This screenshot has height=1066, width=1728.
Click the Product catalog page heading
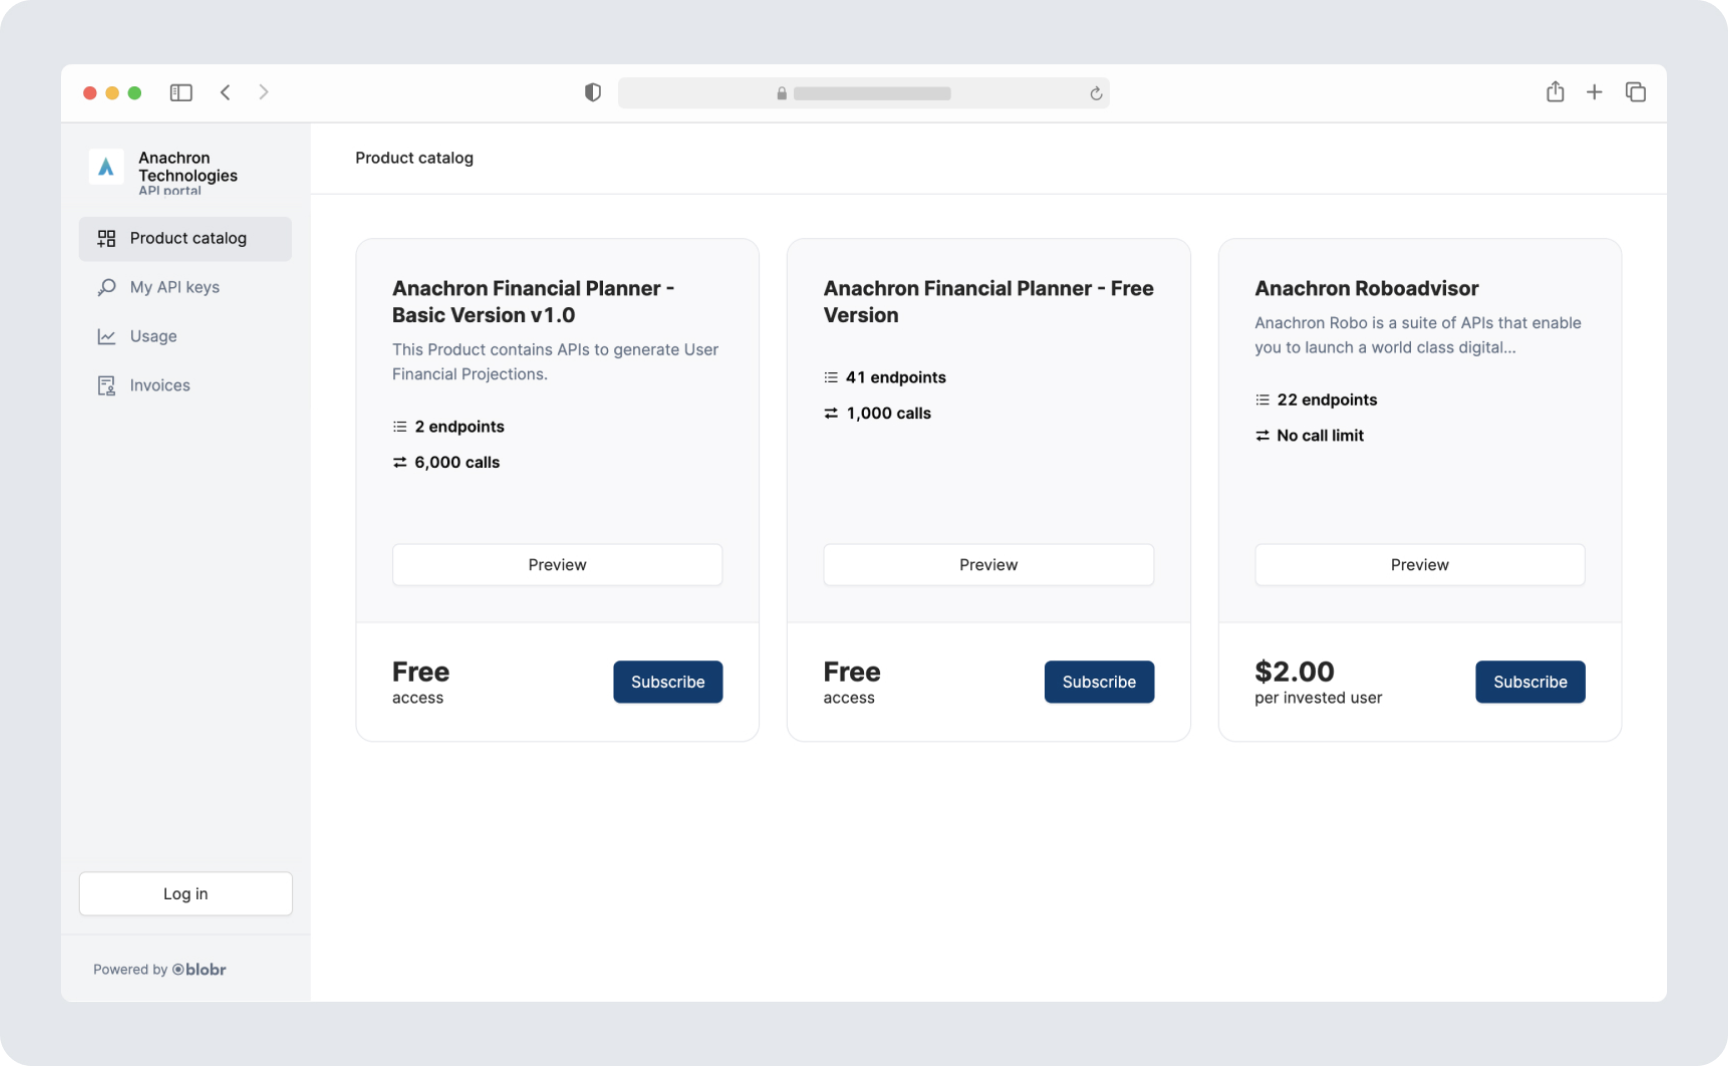tap(414, 158)
